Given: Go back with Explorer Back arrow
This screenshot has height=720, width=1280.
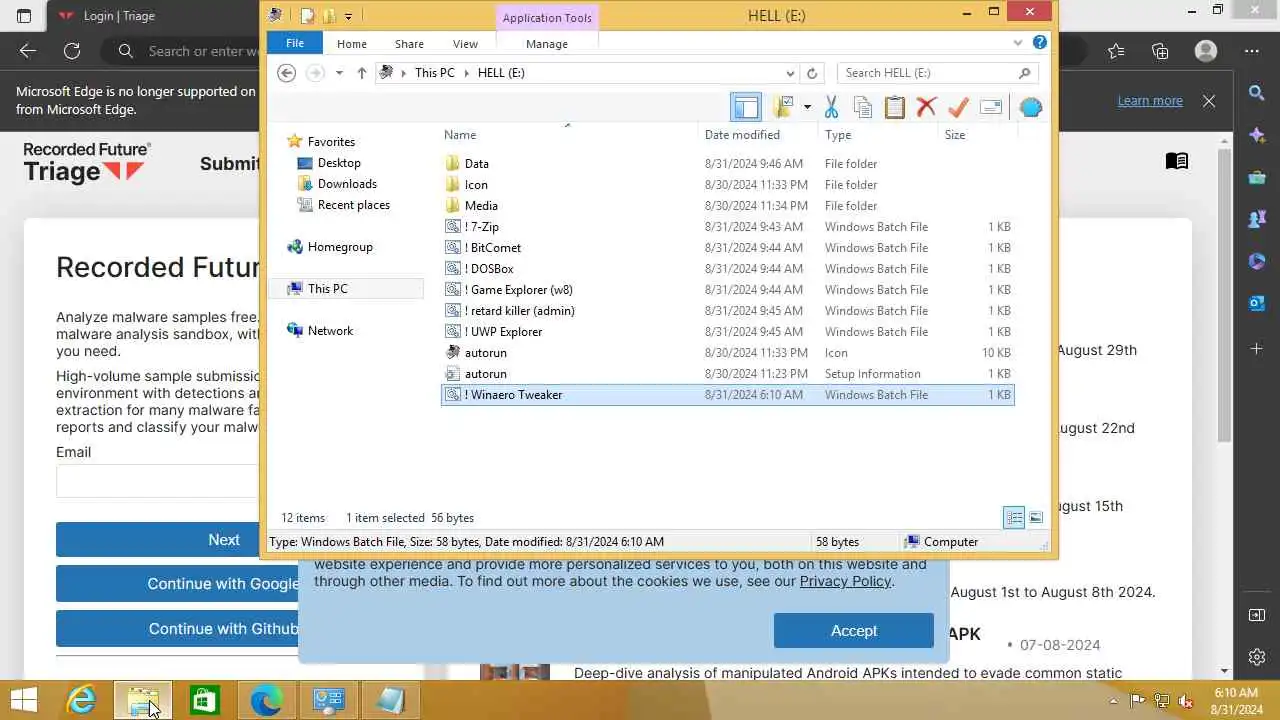Looking at the screenshot, I should pos(287,73).
